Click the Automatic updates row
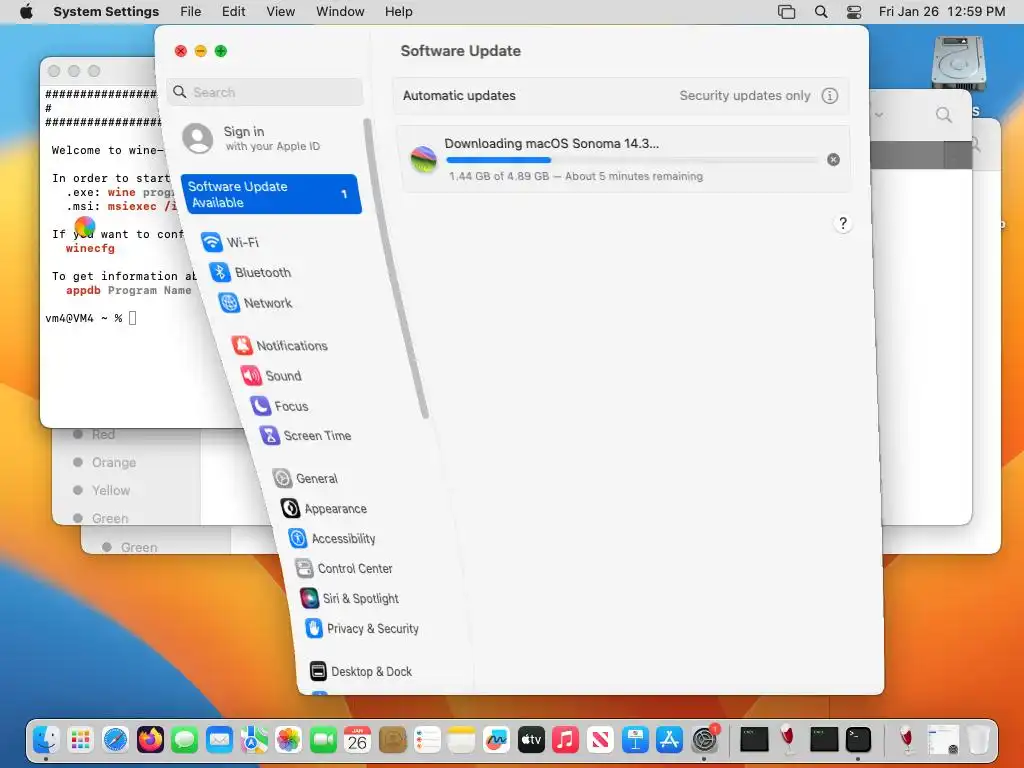Screen dimensions: 1024x768 click(621, 96)
